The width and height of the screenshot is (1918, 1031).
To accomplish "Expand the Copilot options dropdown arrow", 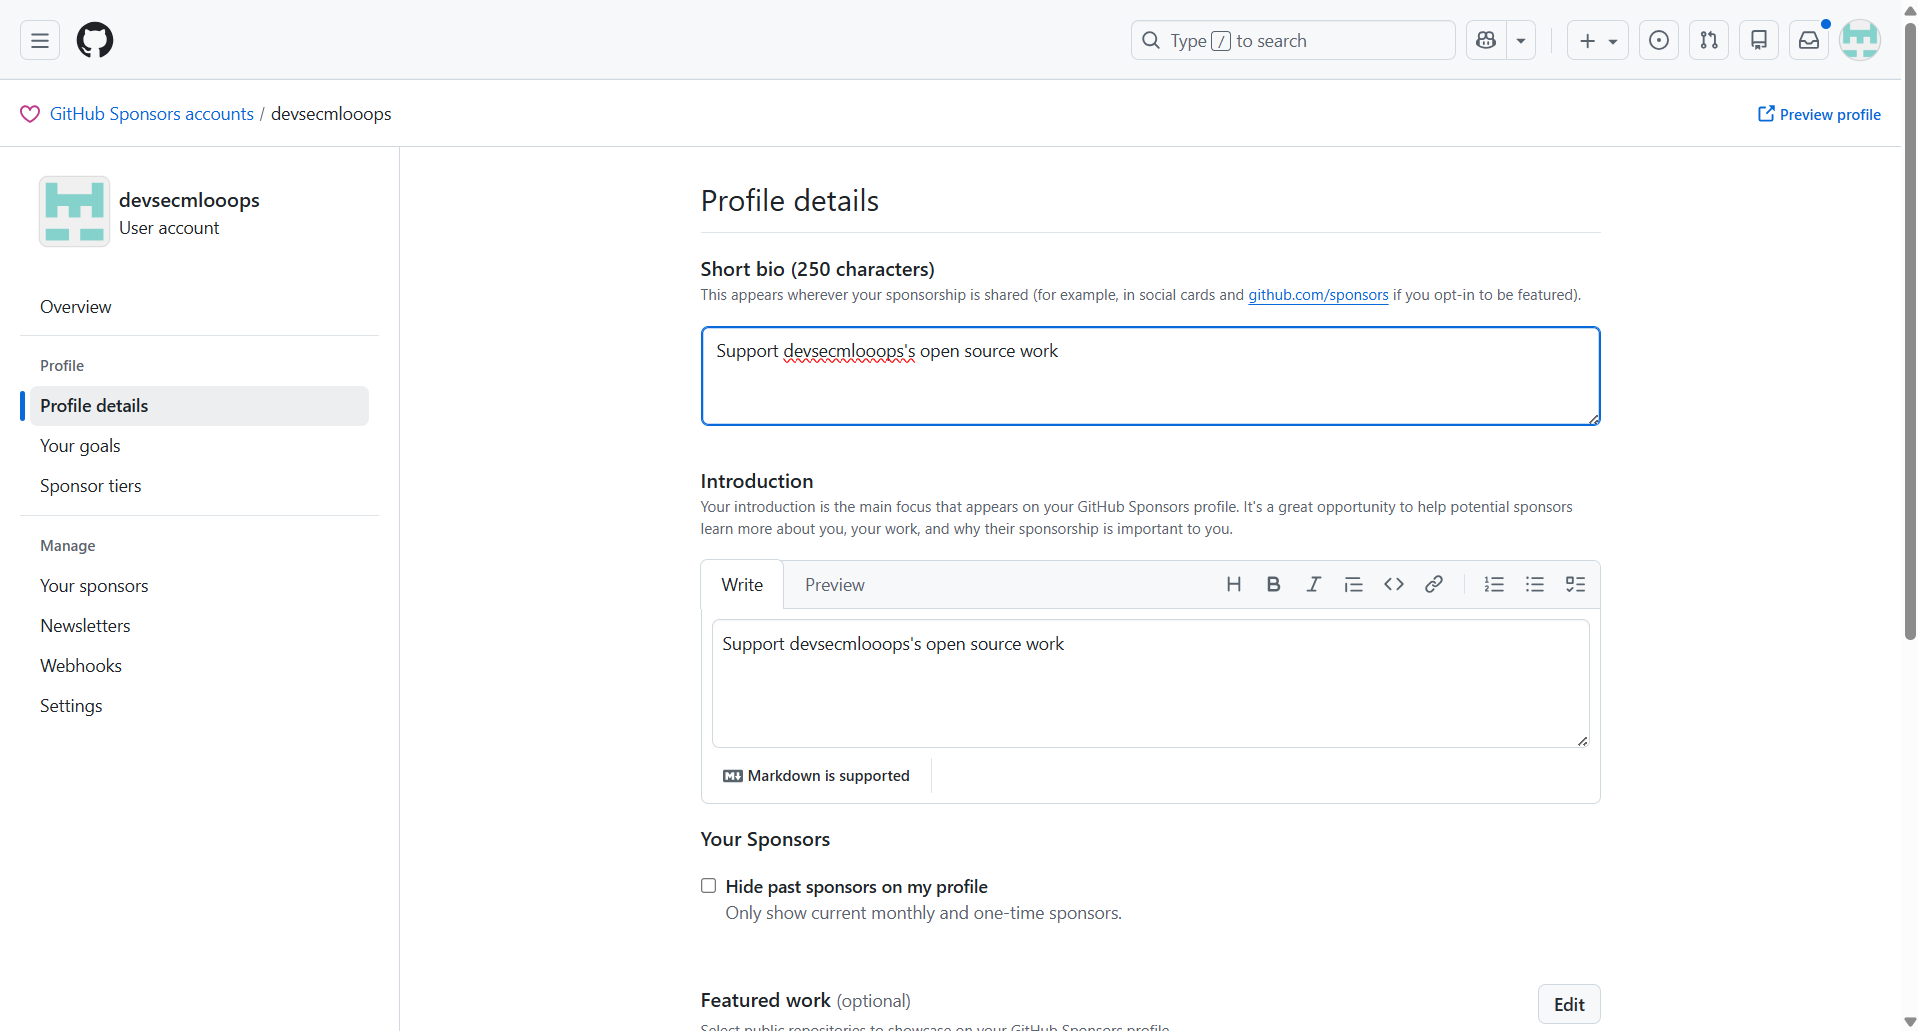I will click(1521, 40).
